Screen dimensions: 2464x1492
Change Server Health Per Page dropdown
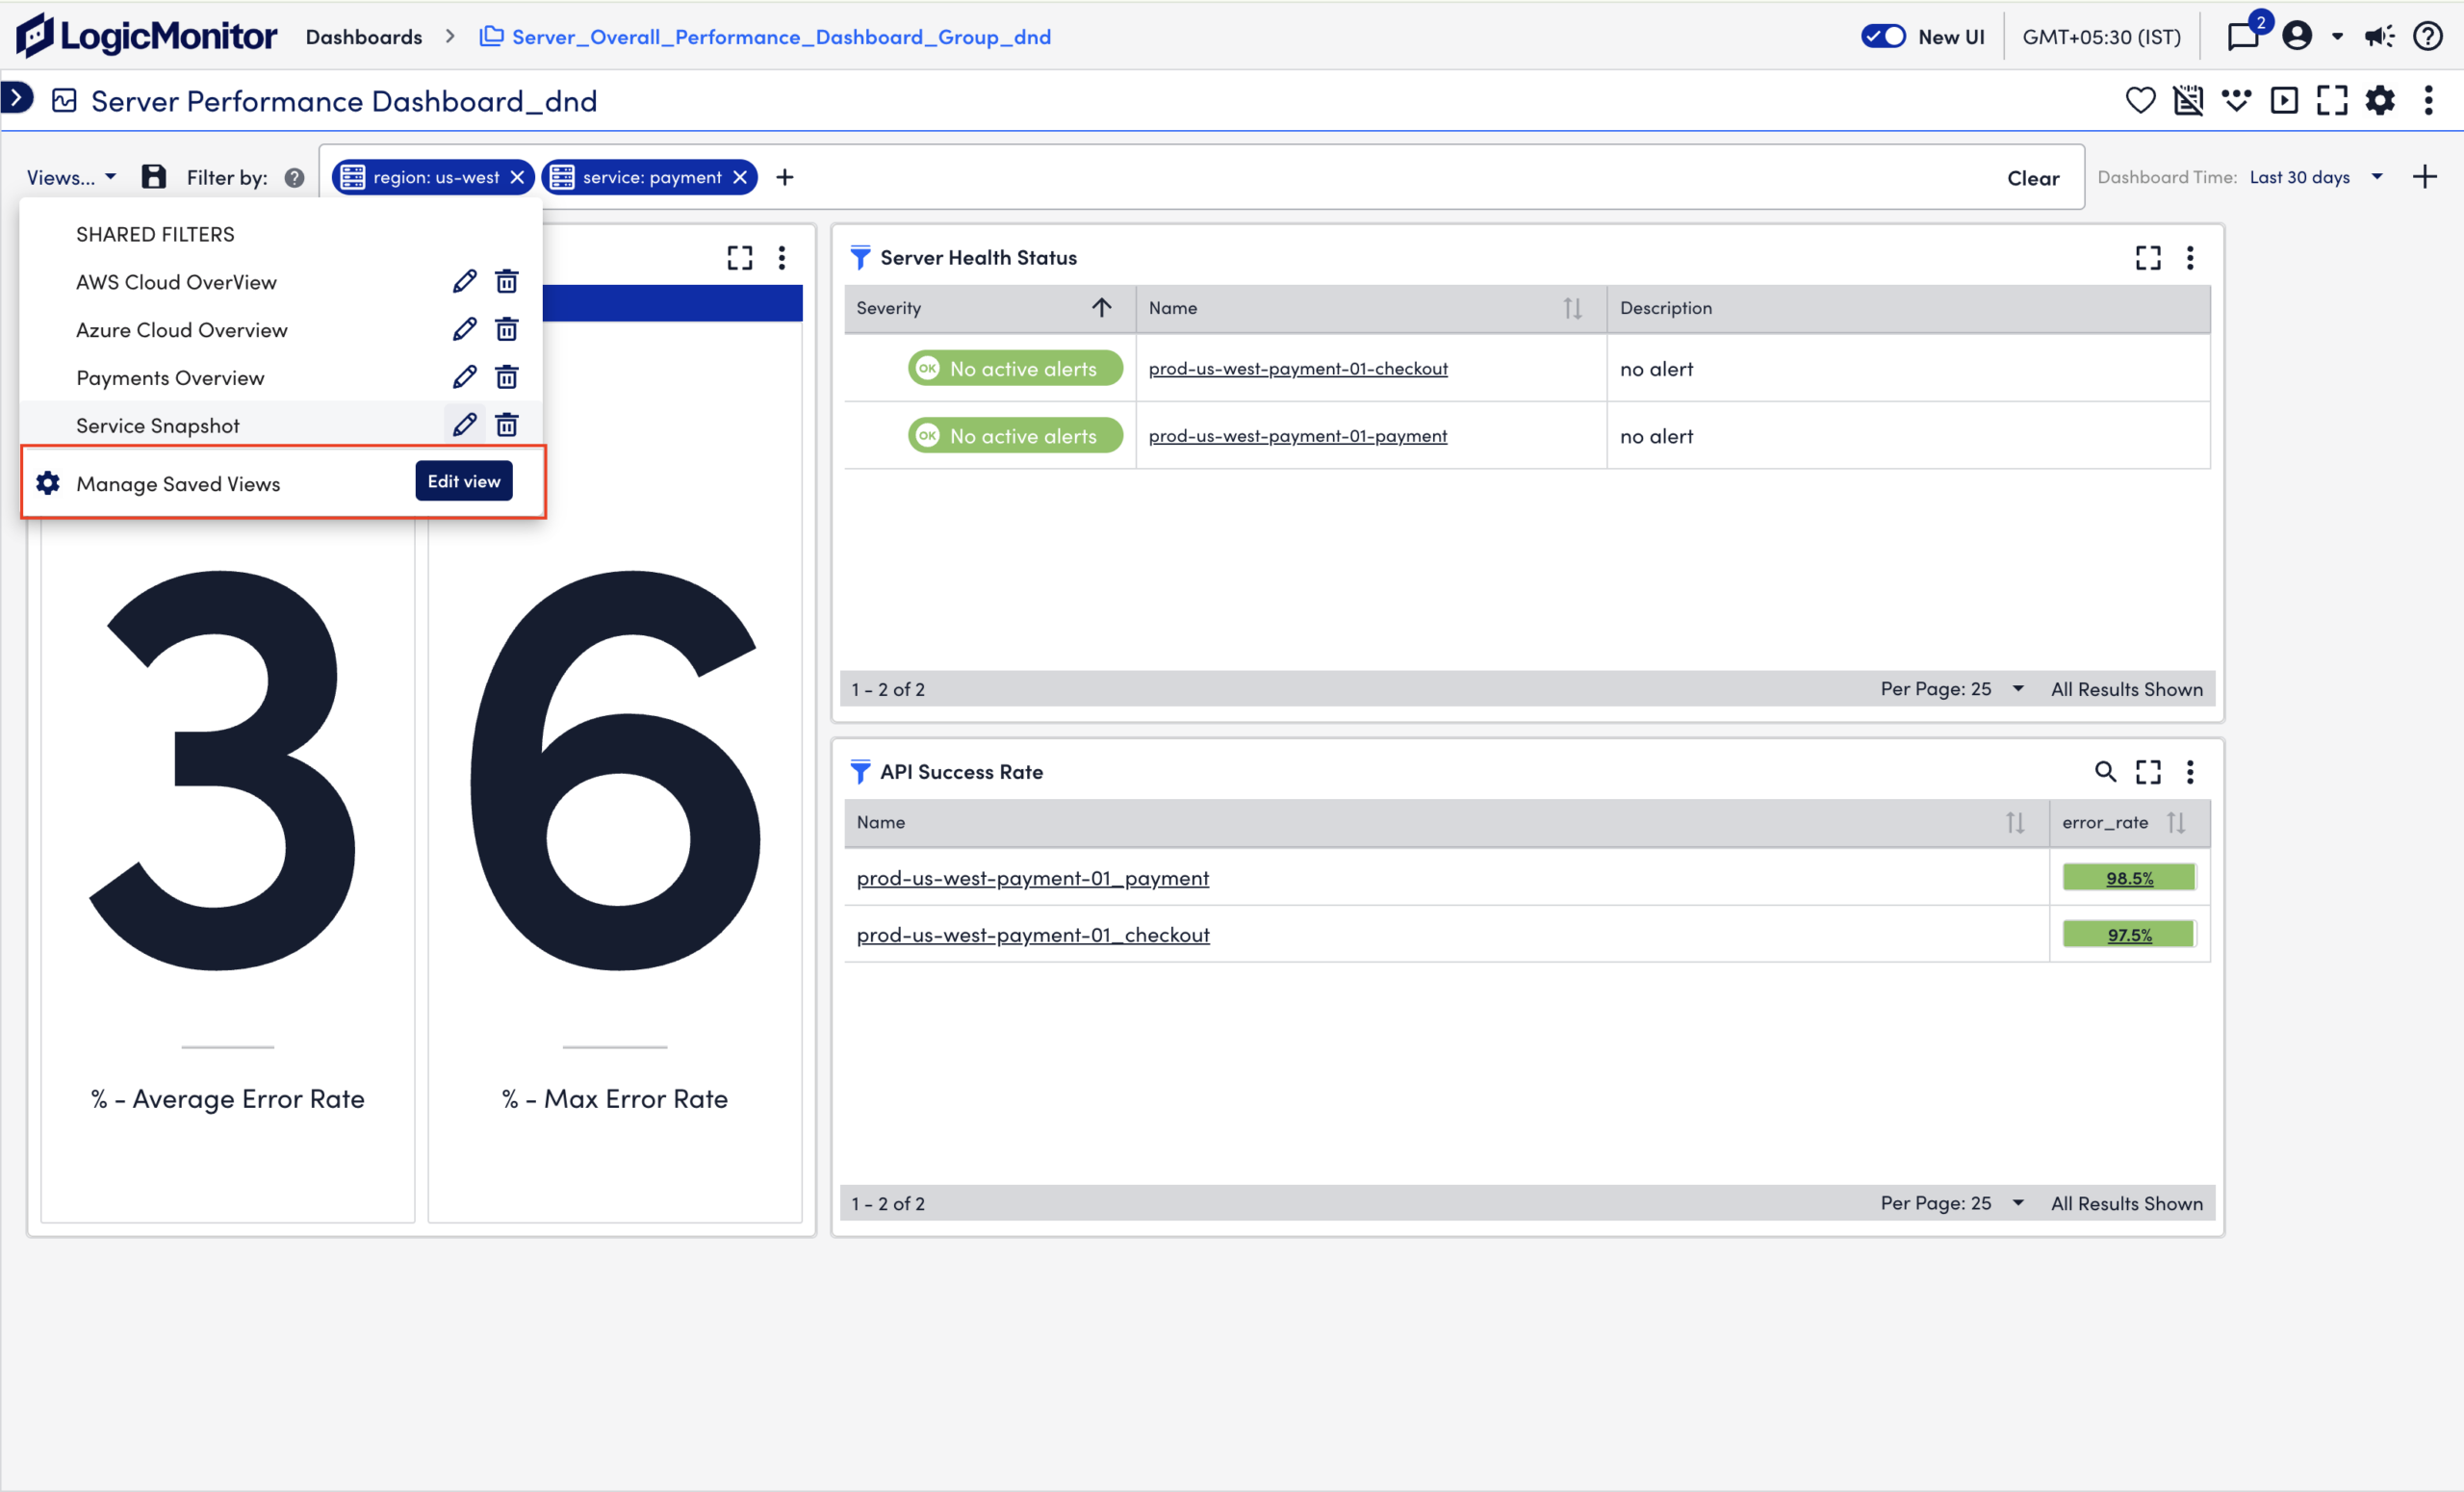pyautogui.click(x=1952, y=689)
